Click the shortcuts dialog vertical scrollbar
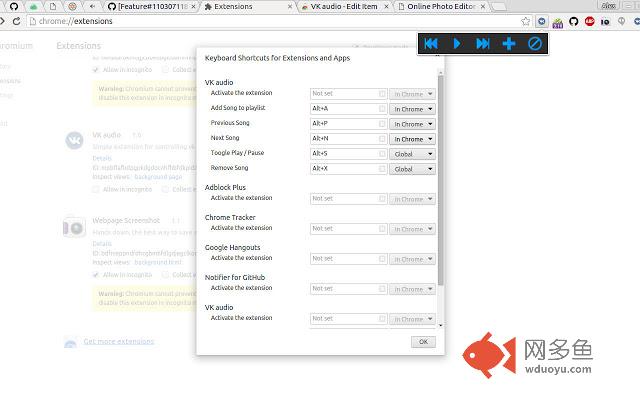Screen dimensions: 640x400 tap(440, 180)
